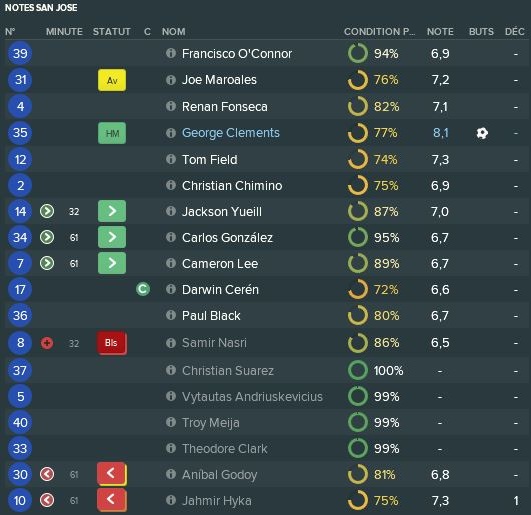Sort by the BUTS column header
The height and width of the screenshot is (515, 531).
pyautogui.click(x=481, y=31)
